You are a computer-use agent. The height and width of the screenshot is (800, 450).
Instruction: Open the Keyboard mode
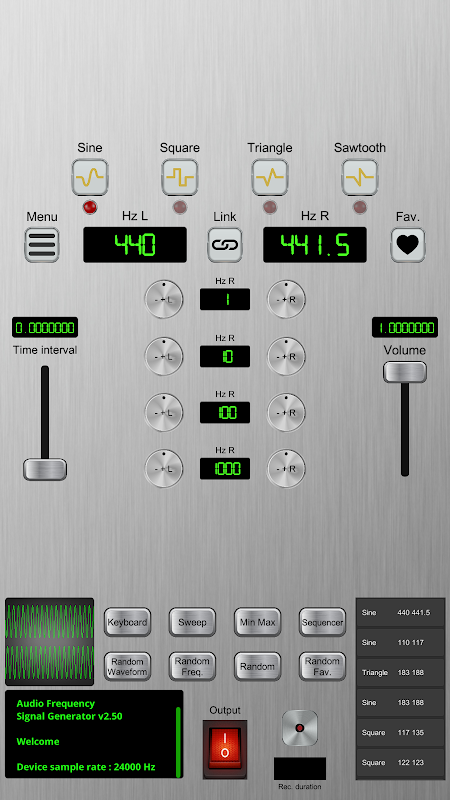pos(128,622)
